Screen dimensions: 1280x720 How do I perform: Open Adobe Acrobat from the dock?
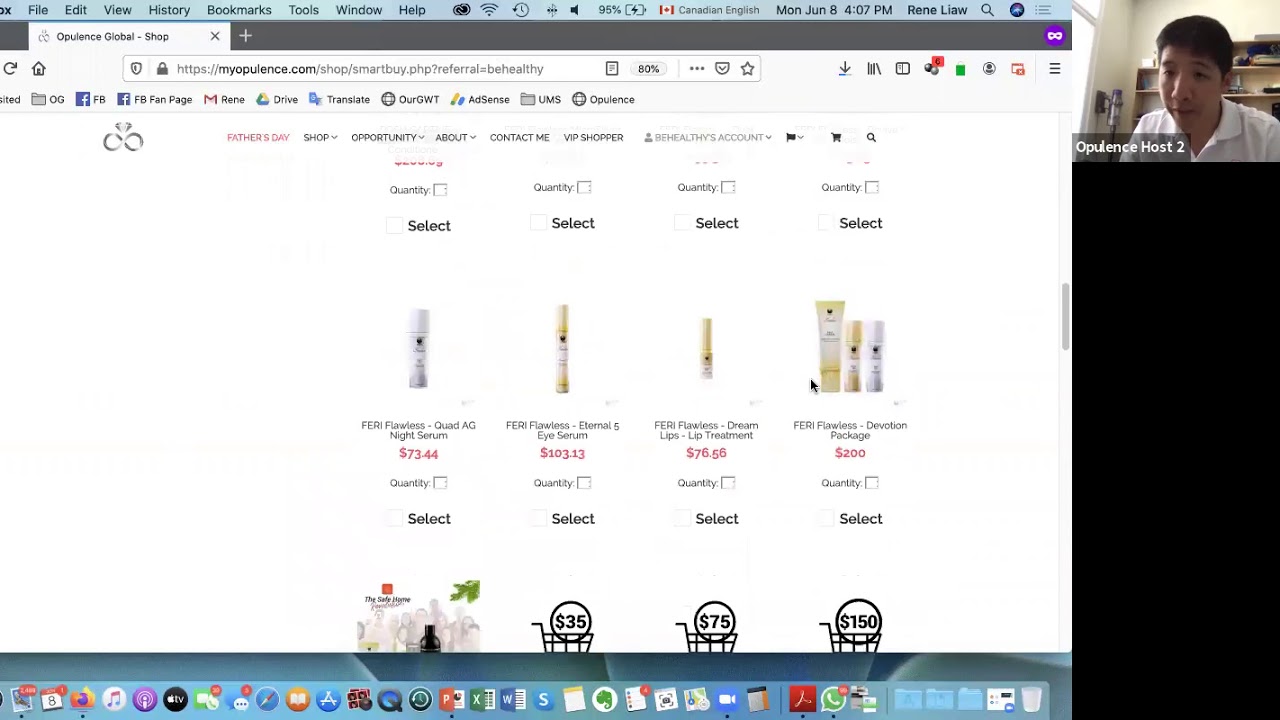point(801,700)
